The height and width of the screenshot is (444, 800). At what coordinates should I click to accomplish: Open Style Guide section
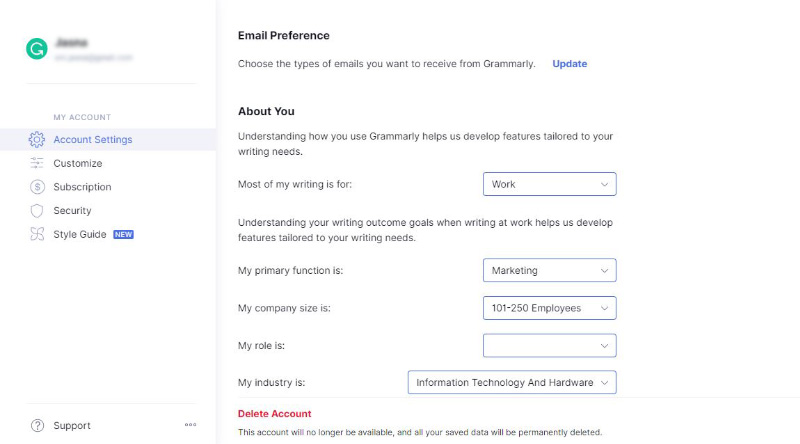pyautogui.click(x=80, y=234)
